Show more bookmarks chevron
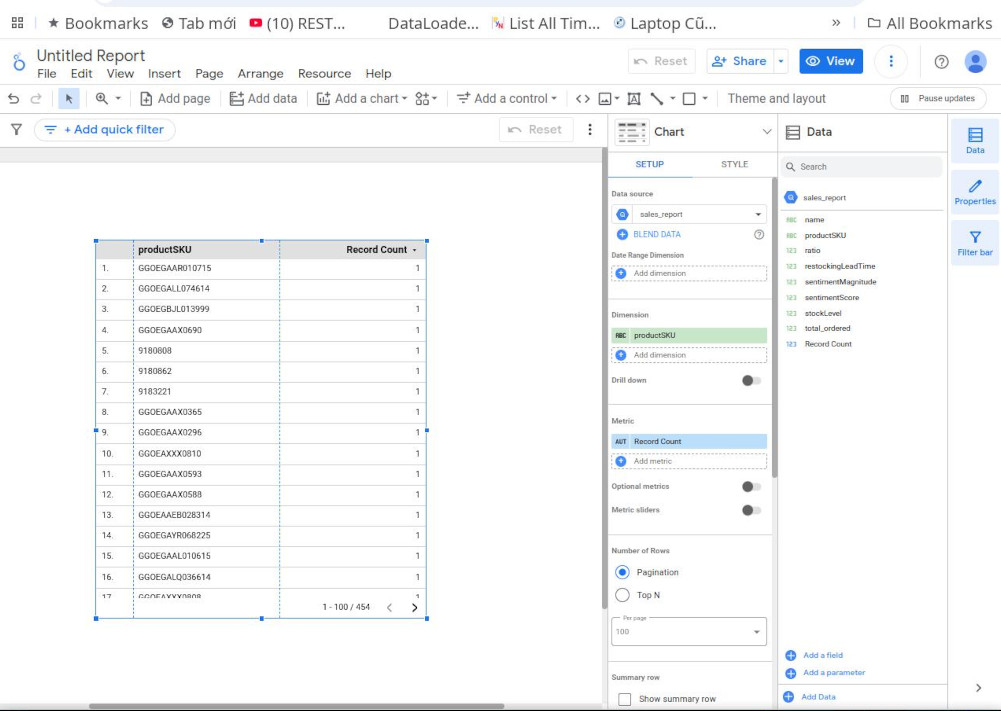Viewport: 1001px width, 711px height. point(836,23)
